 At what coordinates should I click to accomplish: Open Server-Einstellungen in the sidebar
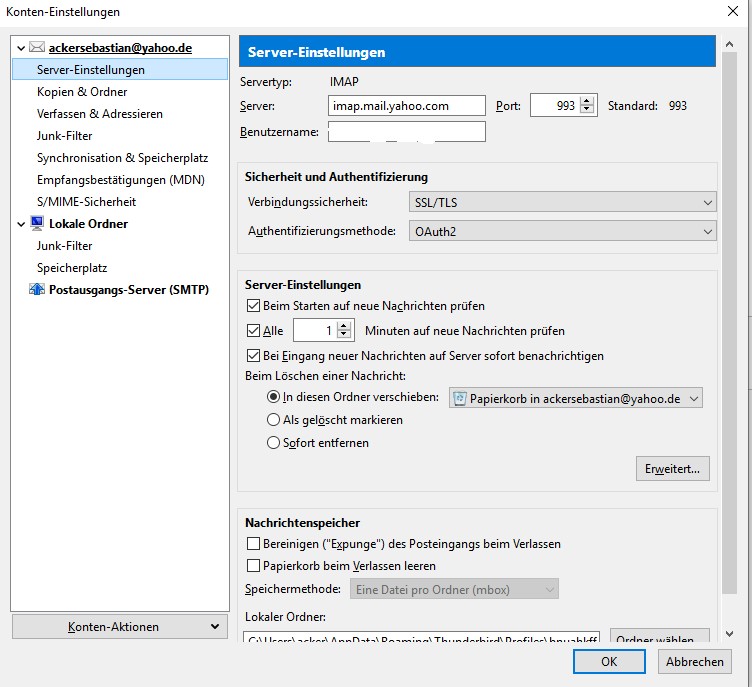(x=120, y=70)
